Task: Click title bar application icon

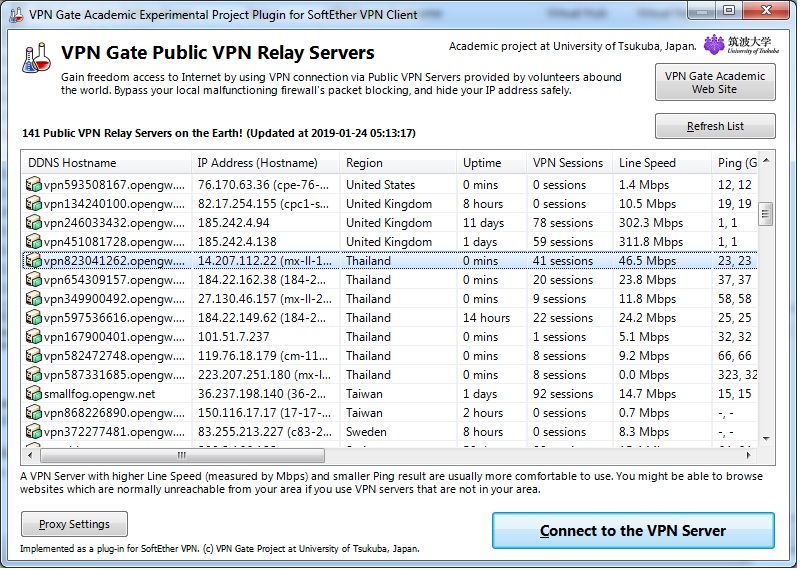Action: pos(15,12)
